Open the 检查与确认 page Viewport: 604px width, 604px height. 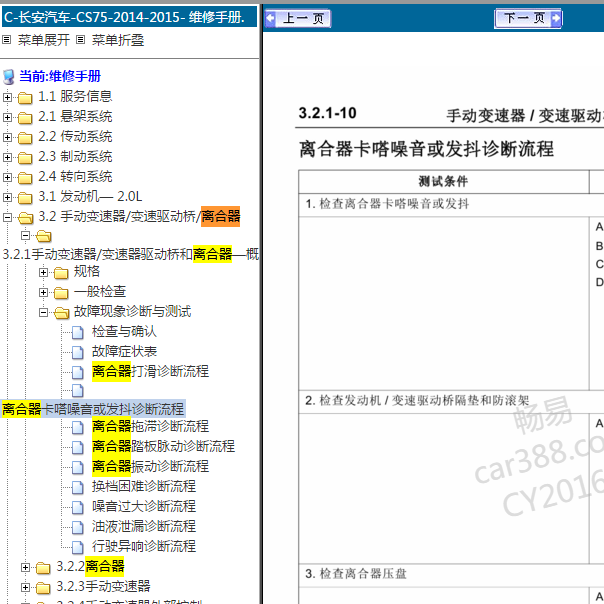point(124,332)
